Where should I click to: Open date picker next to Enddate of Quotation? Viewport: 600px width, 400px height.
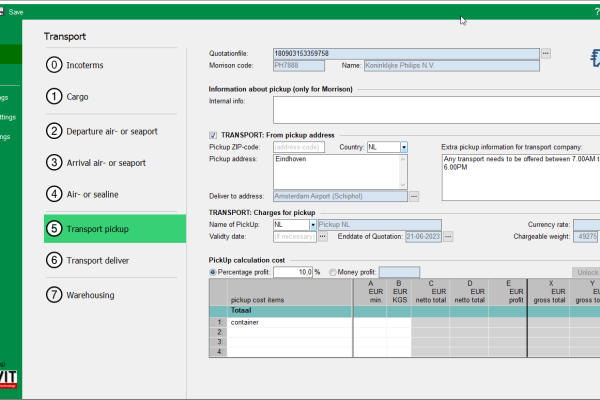pos(448,237)
